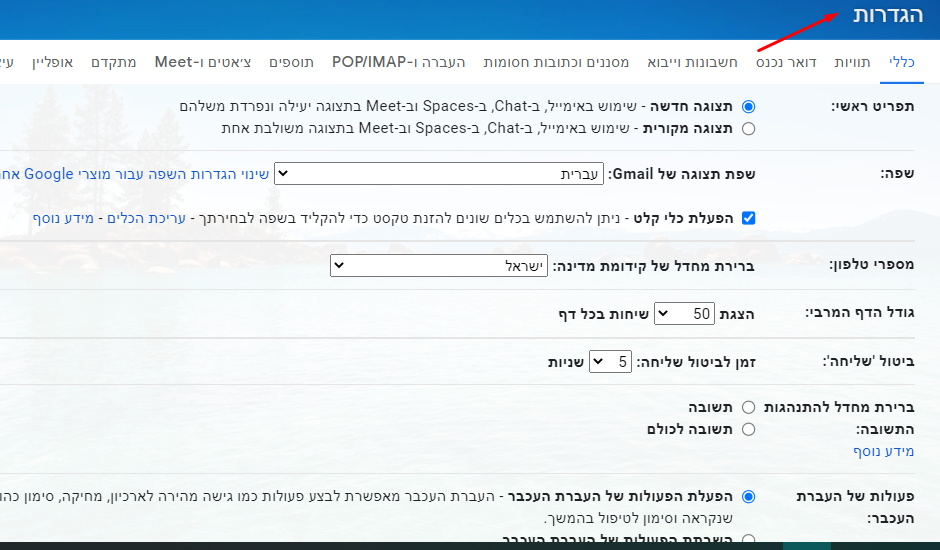Open the דואר נכנס (Inbox) tab
The height and width of the screenshot is (550, 940).
tap(786, 62)
